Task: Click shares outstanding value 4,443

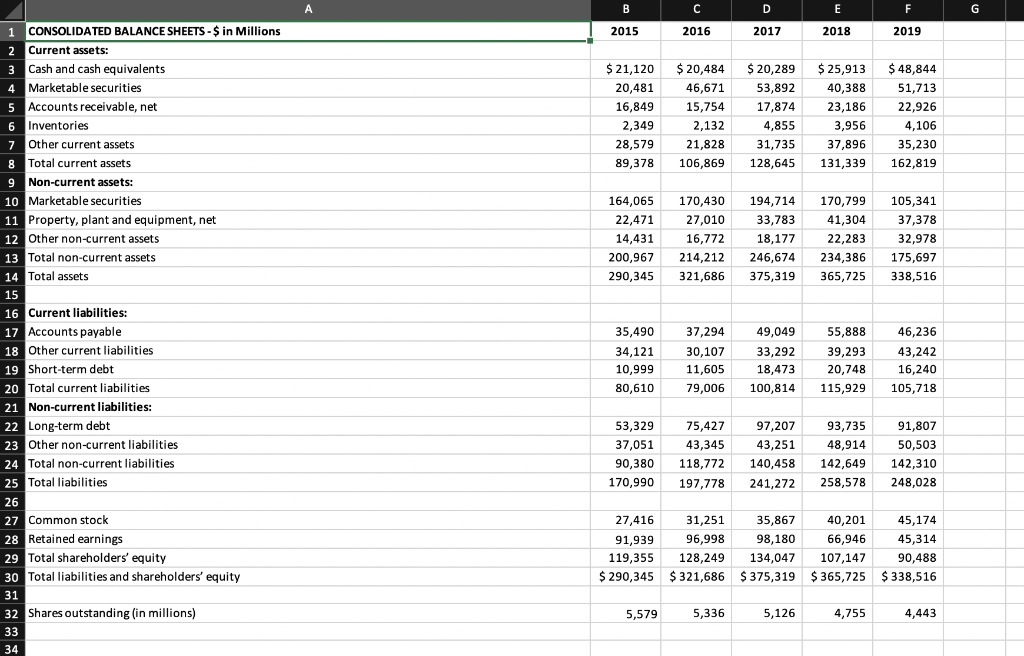Action: click(x=908, y=614)
